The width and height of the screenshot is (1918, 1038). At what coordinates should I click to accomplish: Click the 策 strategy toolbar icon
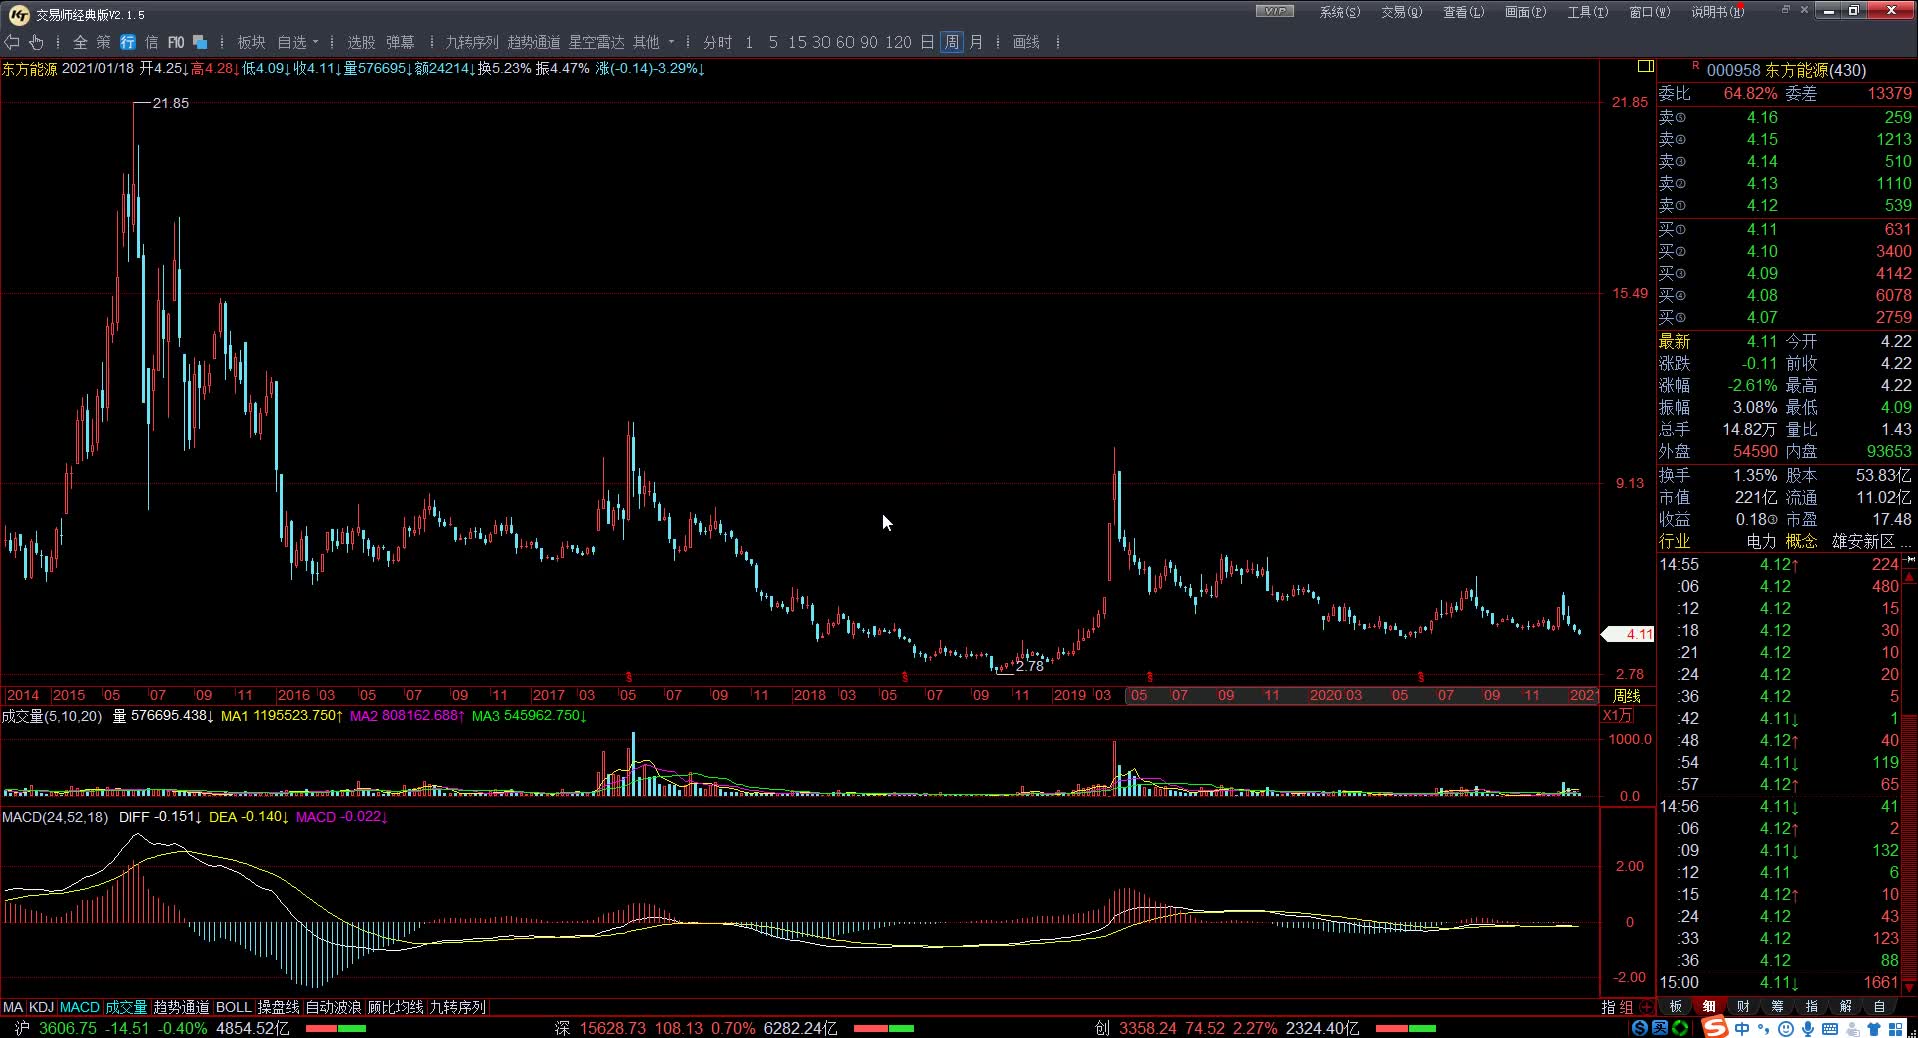104,42
